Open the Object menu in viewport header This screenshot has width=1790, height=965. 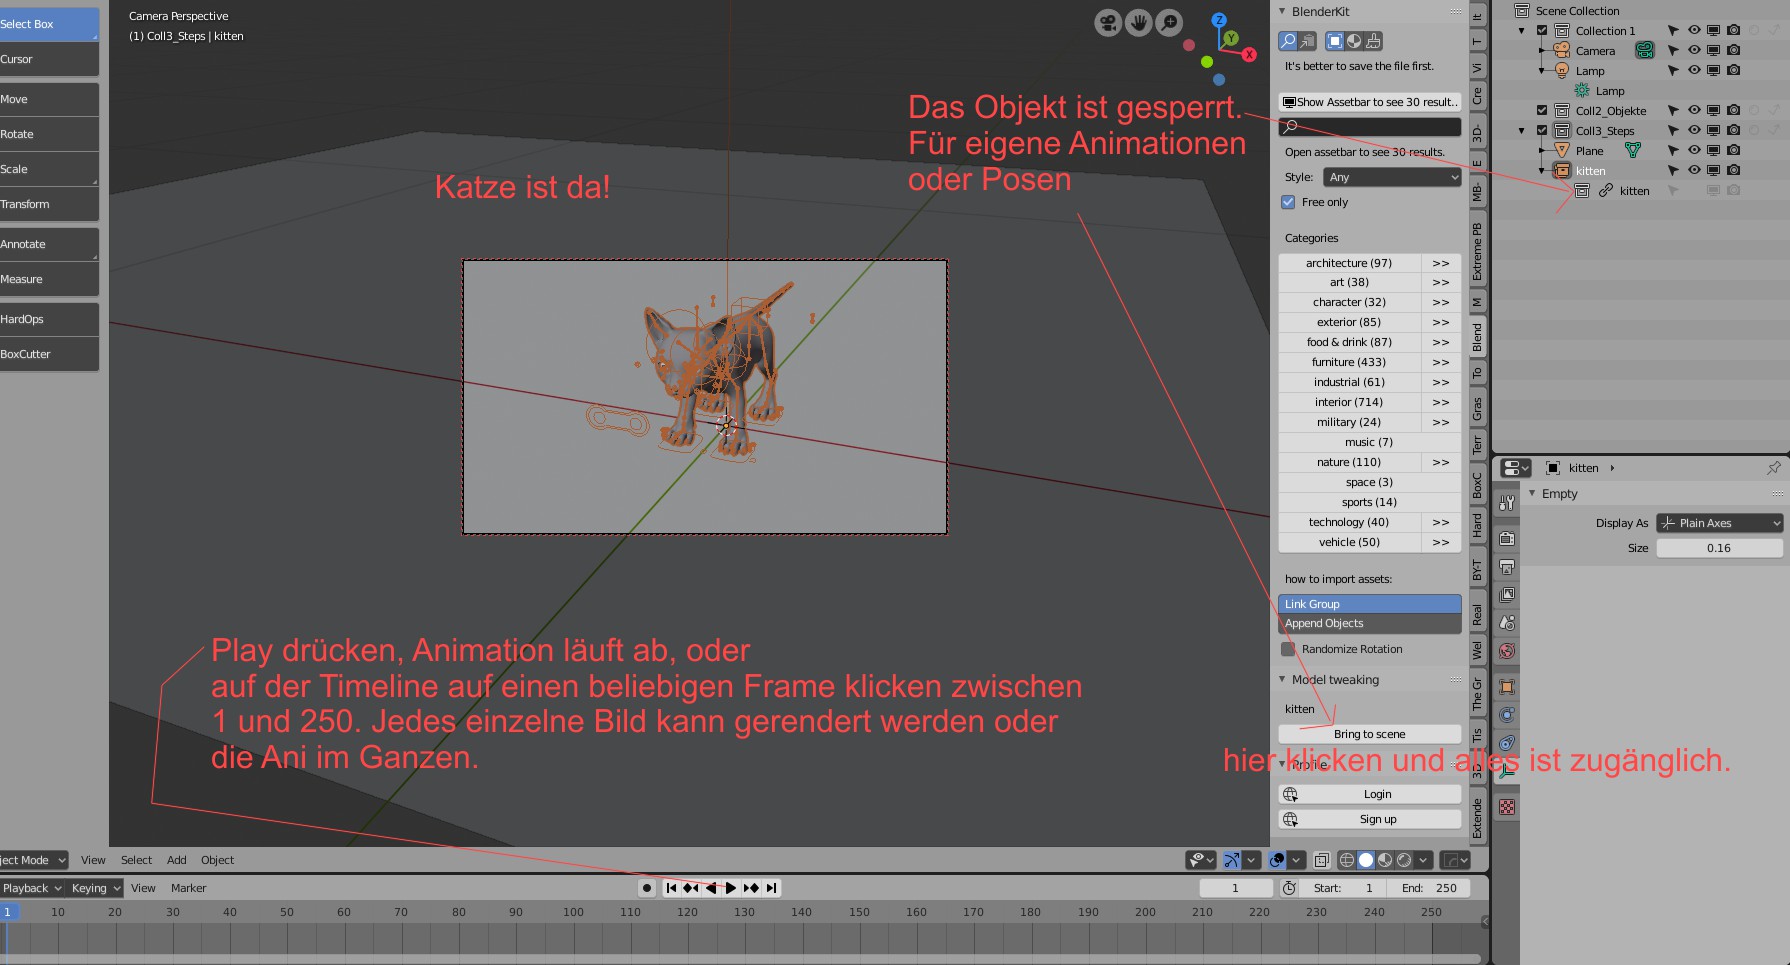(217, 860)
